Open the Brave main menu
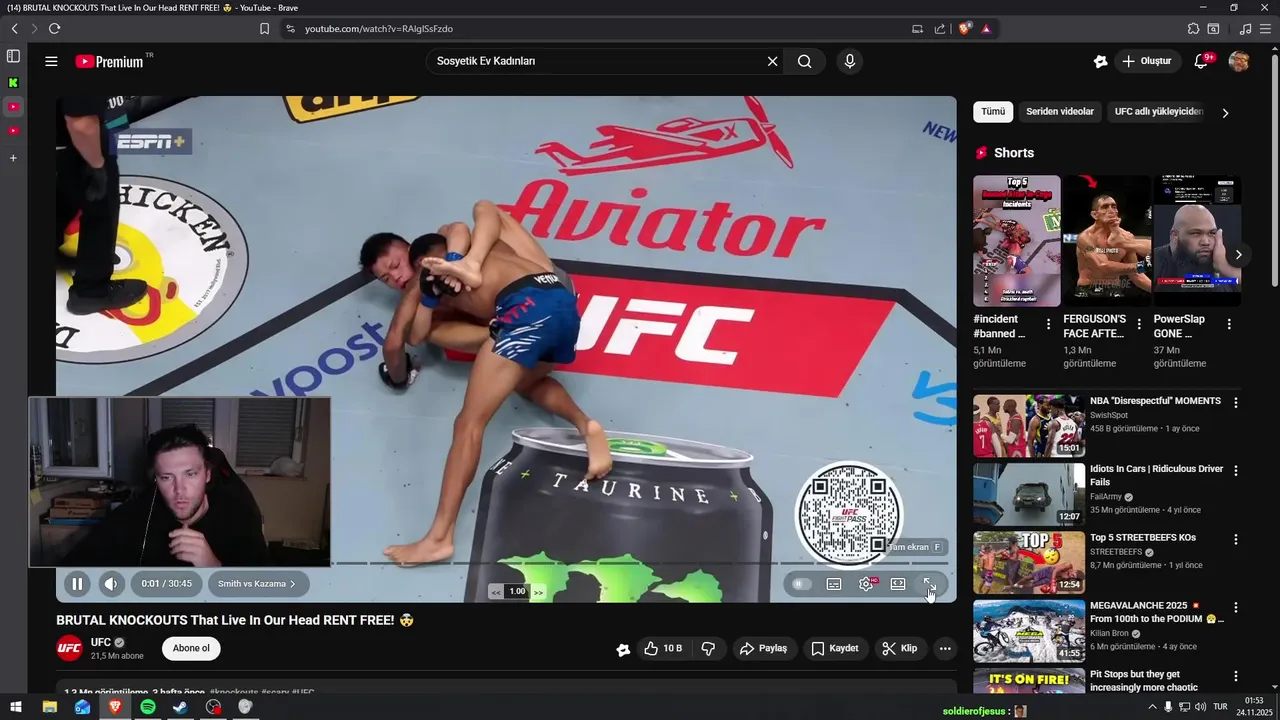This screenshot has height=720, width=1280. click(x=1264, y=29)
